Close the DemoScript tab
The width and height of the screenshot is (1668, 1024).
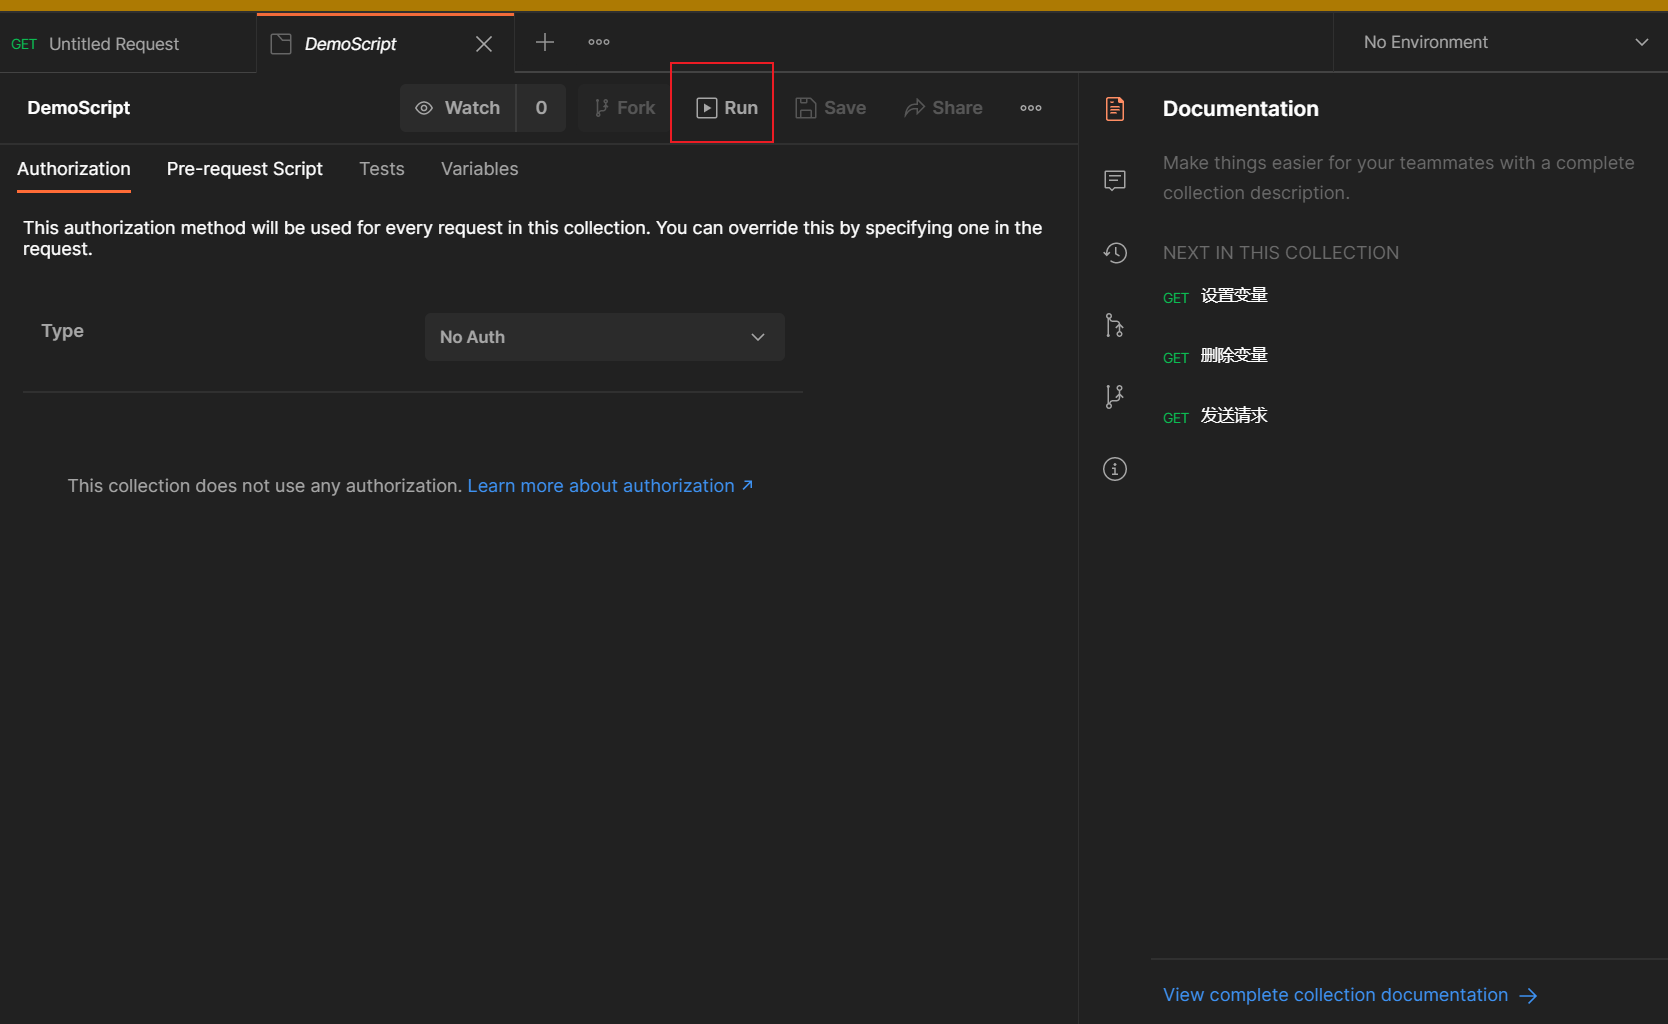tap(484, 44)
